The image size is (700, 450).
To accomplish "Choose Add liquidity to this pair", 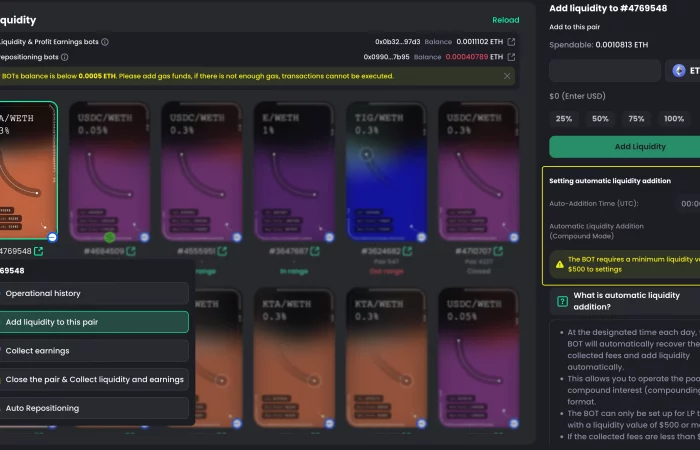I will tap(94, 322).
